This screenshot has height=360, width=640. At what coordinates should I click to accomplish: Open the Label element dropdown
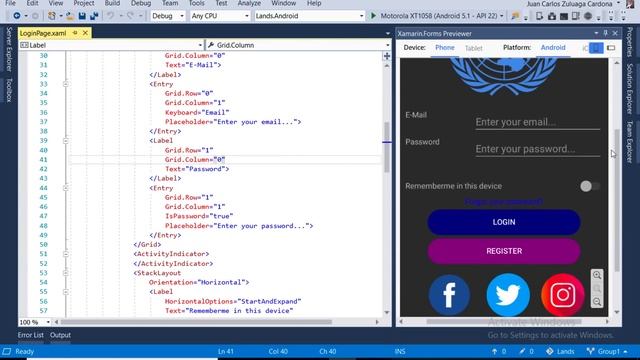coord(111,45)
